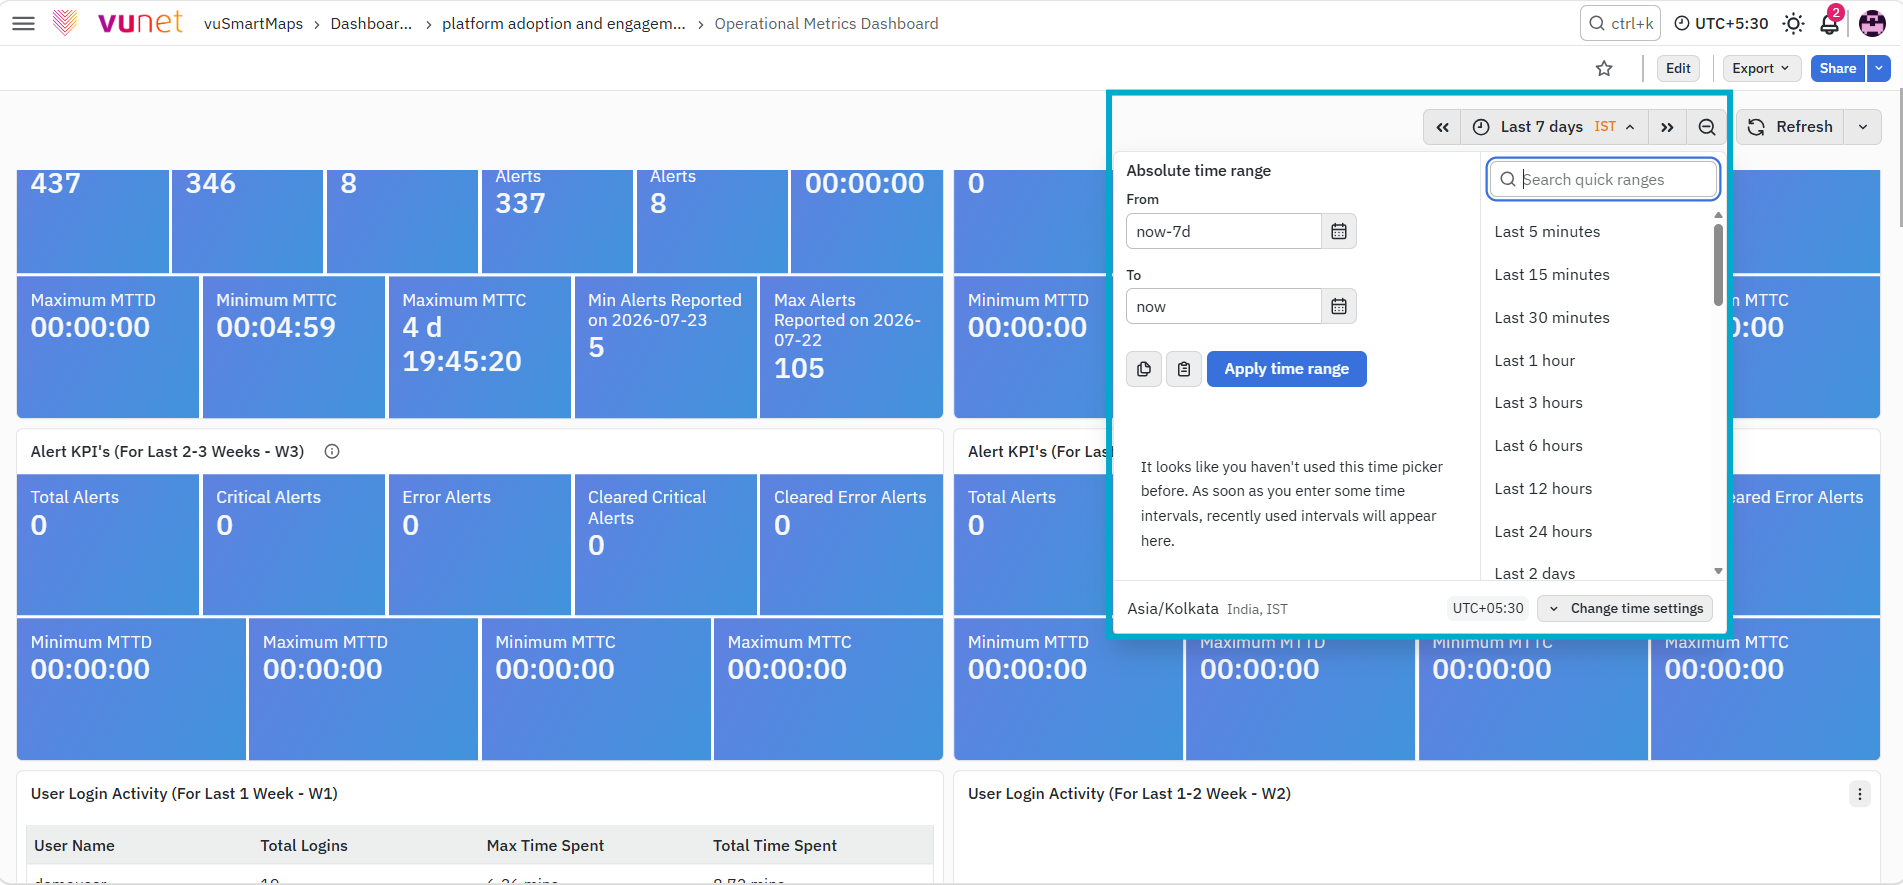Image resolution: width=1903 pixels, height=885 pixels.
Task: Expand the Share options arrow
Action: [1879, 68]
